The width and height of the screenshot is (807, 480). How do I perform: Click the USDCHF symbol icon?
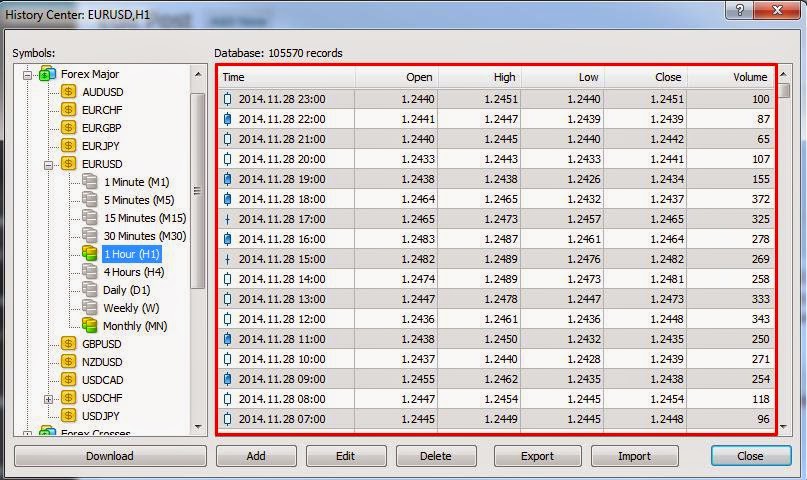[68, 398]
